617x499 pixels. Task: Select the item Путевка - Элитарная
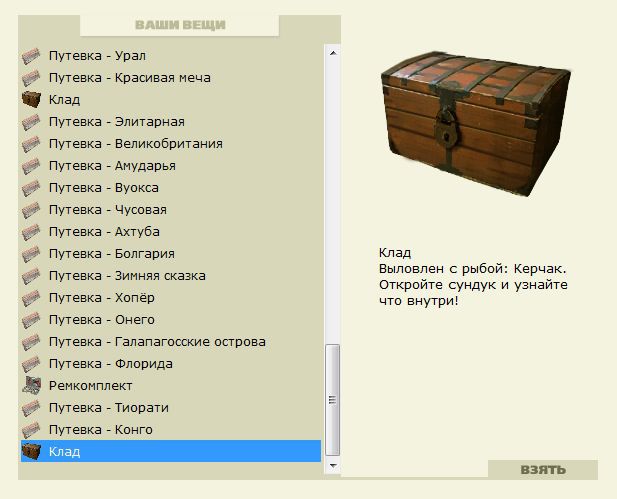pos(116,122)
